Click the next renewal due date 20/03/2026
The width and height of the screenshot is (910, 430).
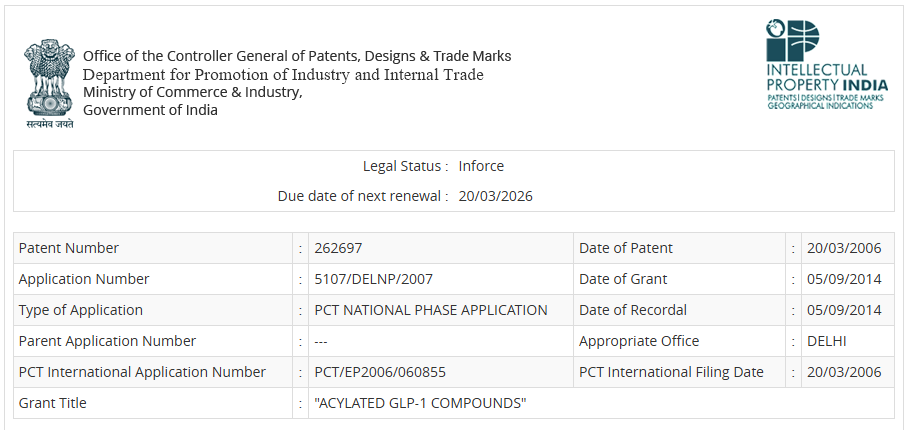click(x=495, y=196)
